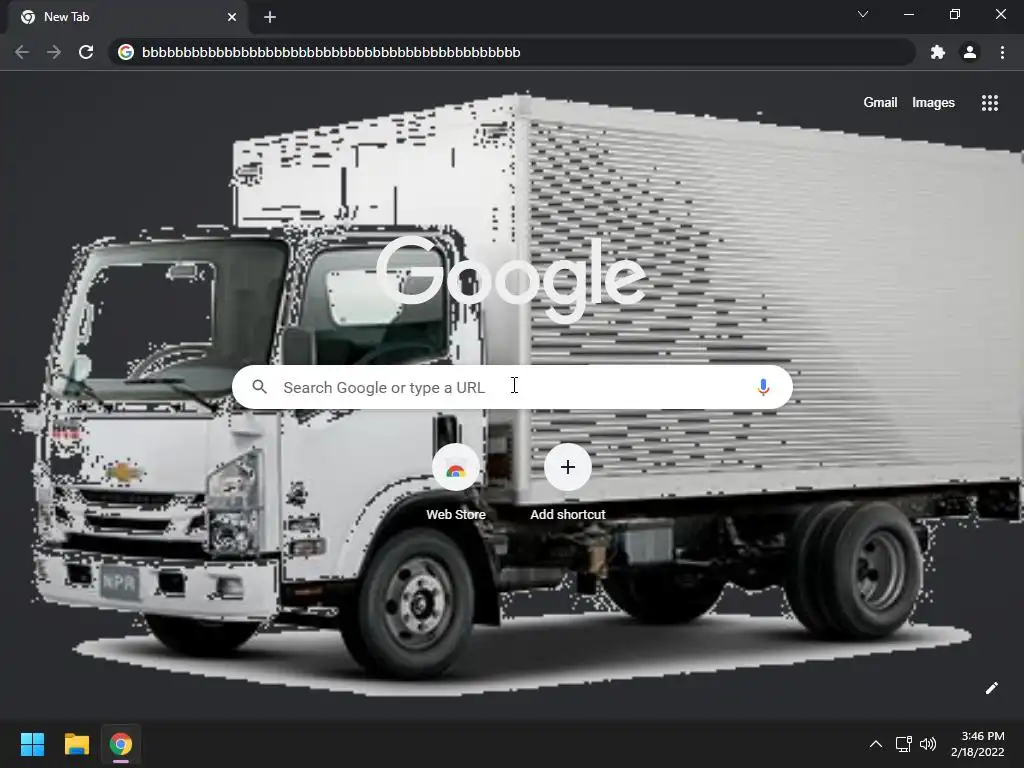Open a new tab with the plus button
The width and height of the screenshot is (1024, 768).
(x=270, y=18)
